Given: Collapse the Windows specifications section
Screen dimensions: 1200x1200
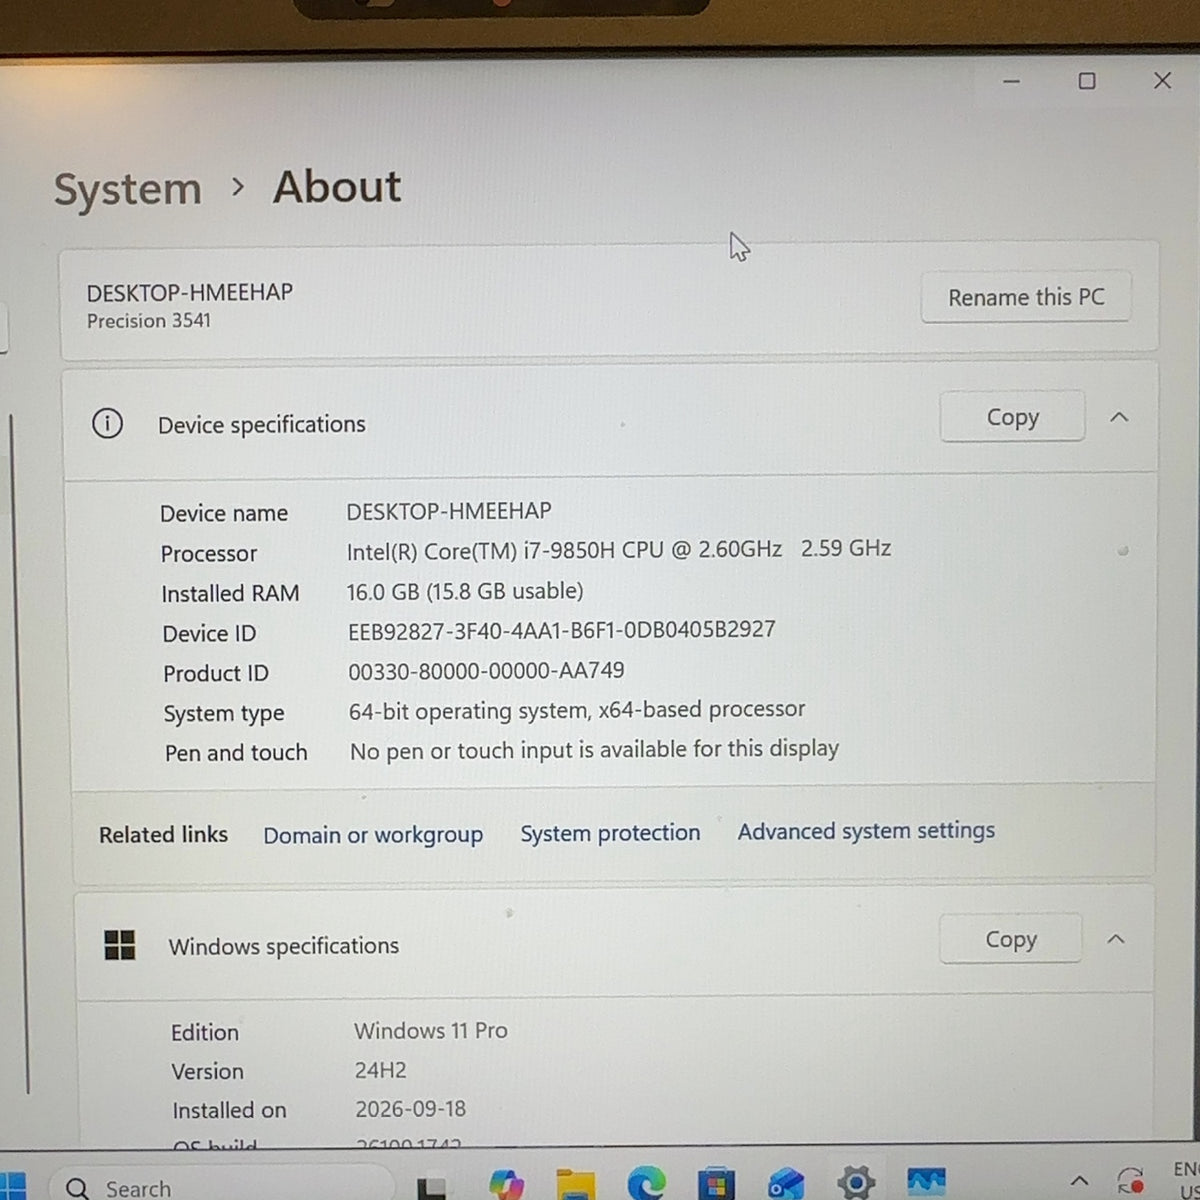Looking at the screenshot, I should 1116,939.
